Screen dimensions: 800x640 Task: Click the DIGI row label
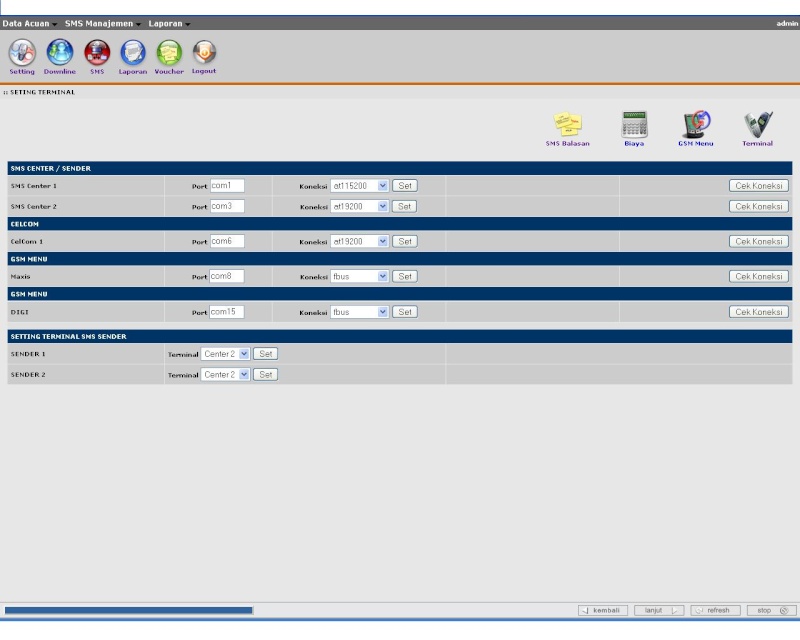click(19, 312)
